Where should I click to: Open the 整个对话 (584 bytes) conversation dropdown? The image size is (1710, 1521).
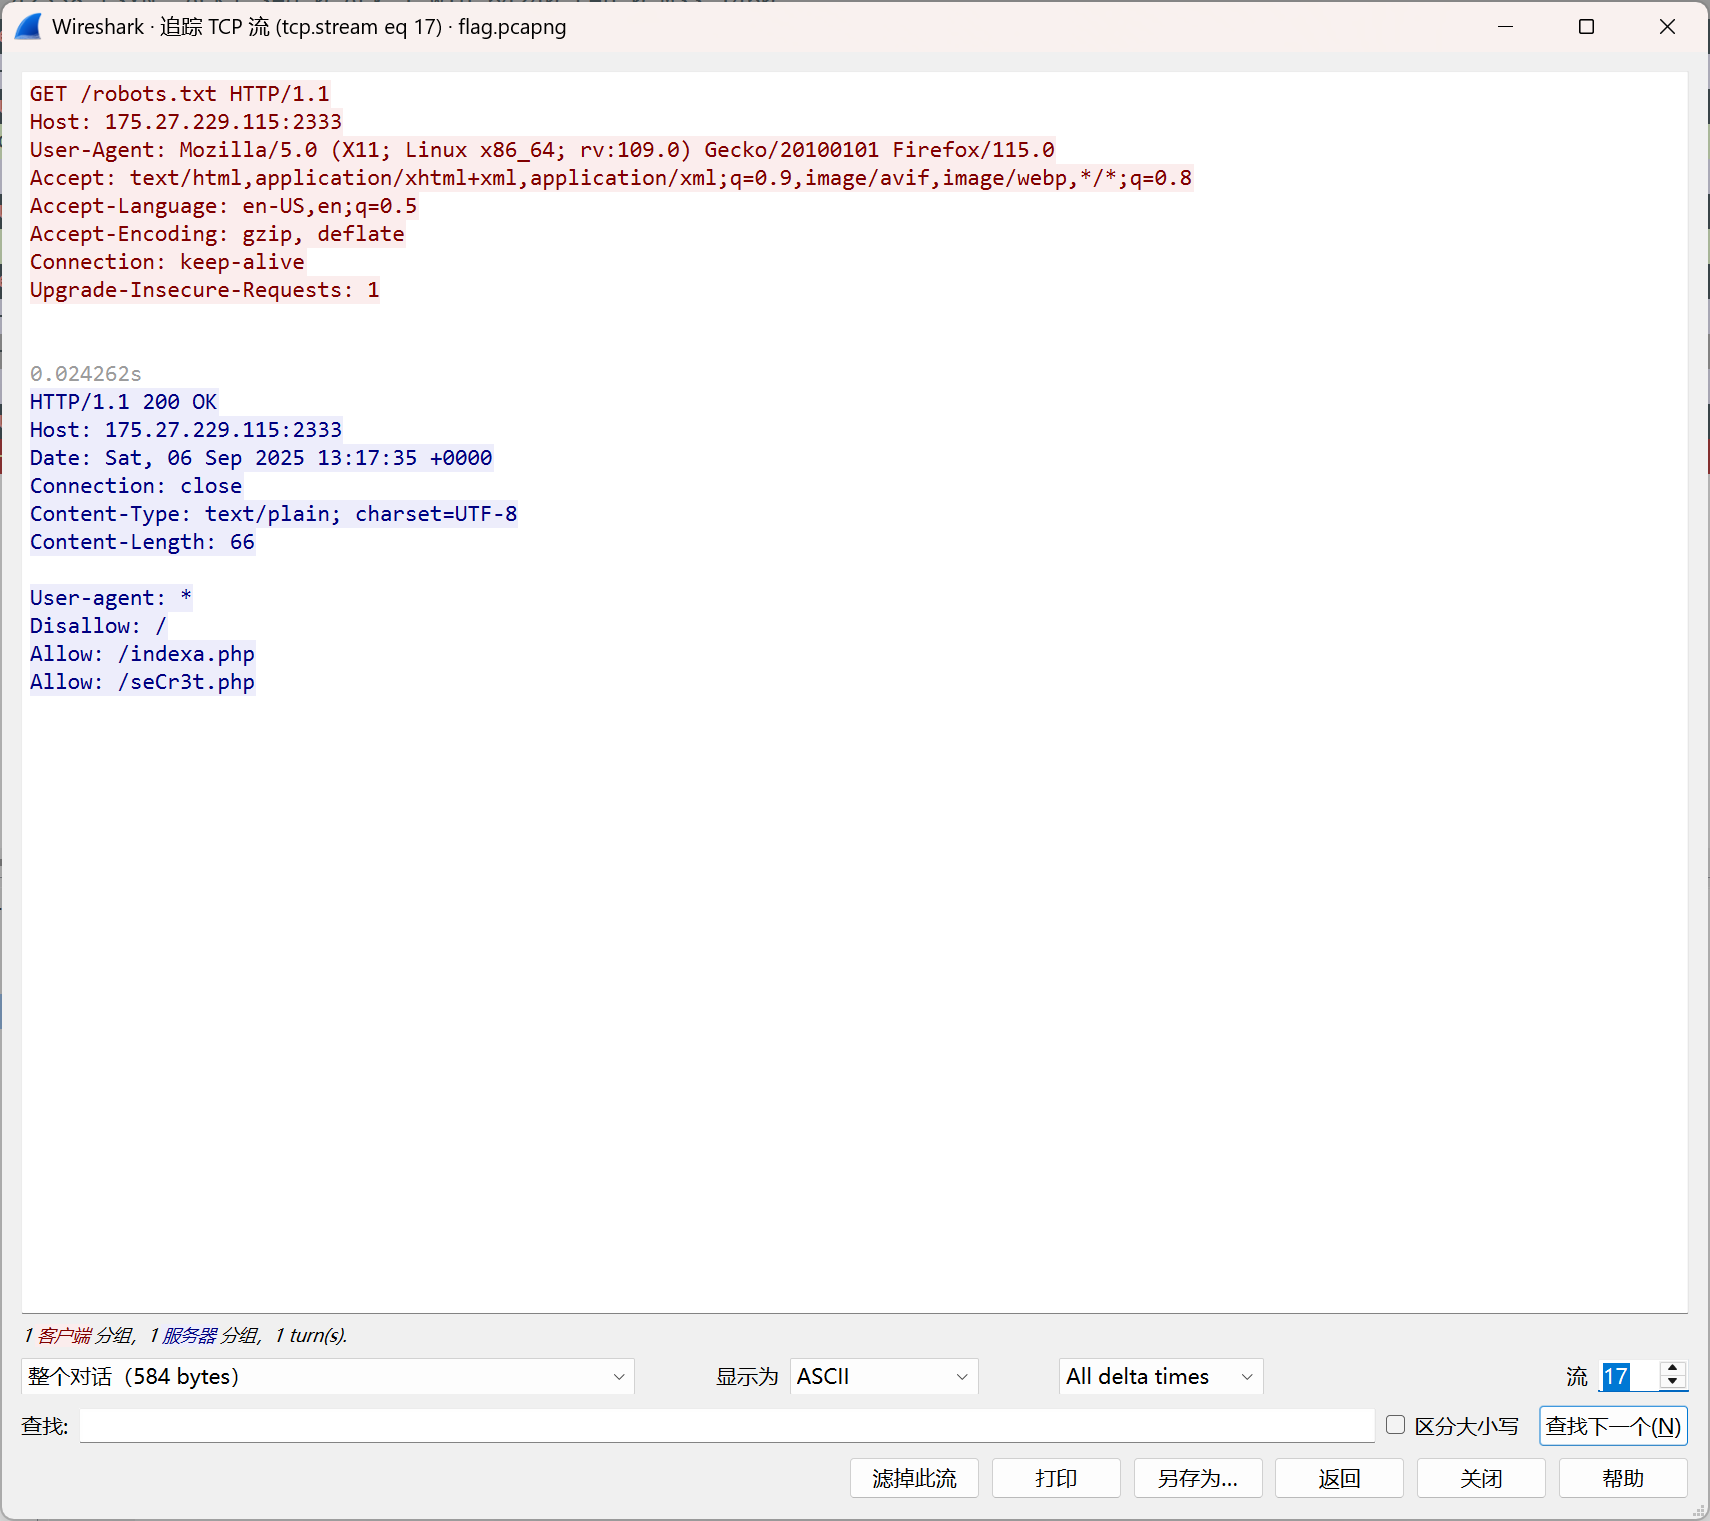coord(328,1376)
